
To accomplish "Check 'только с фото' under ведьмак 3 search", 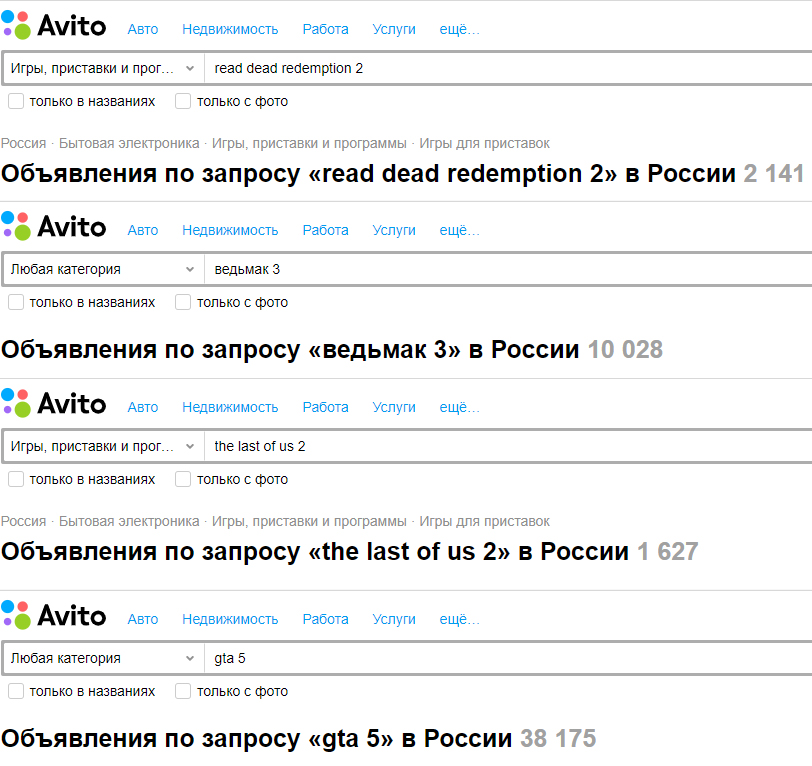I will point(183,302).
